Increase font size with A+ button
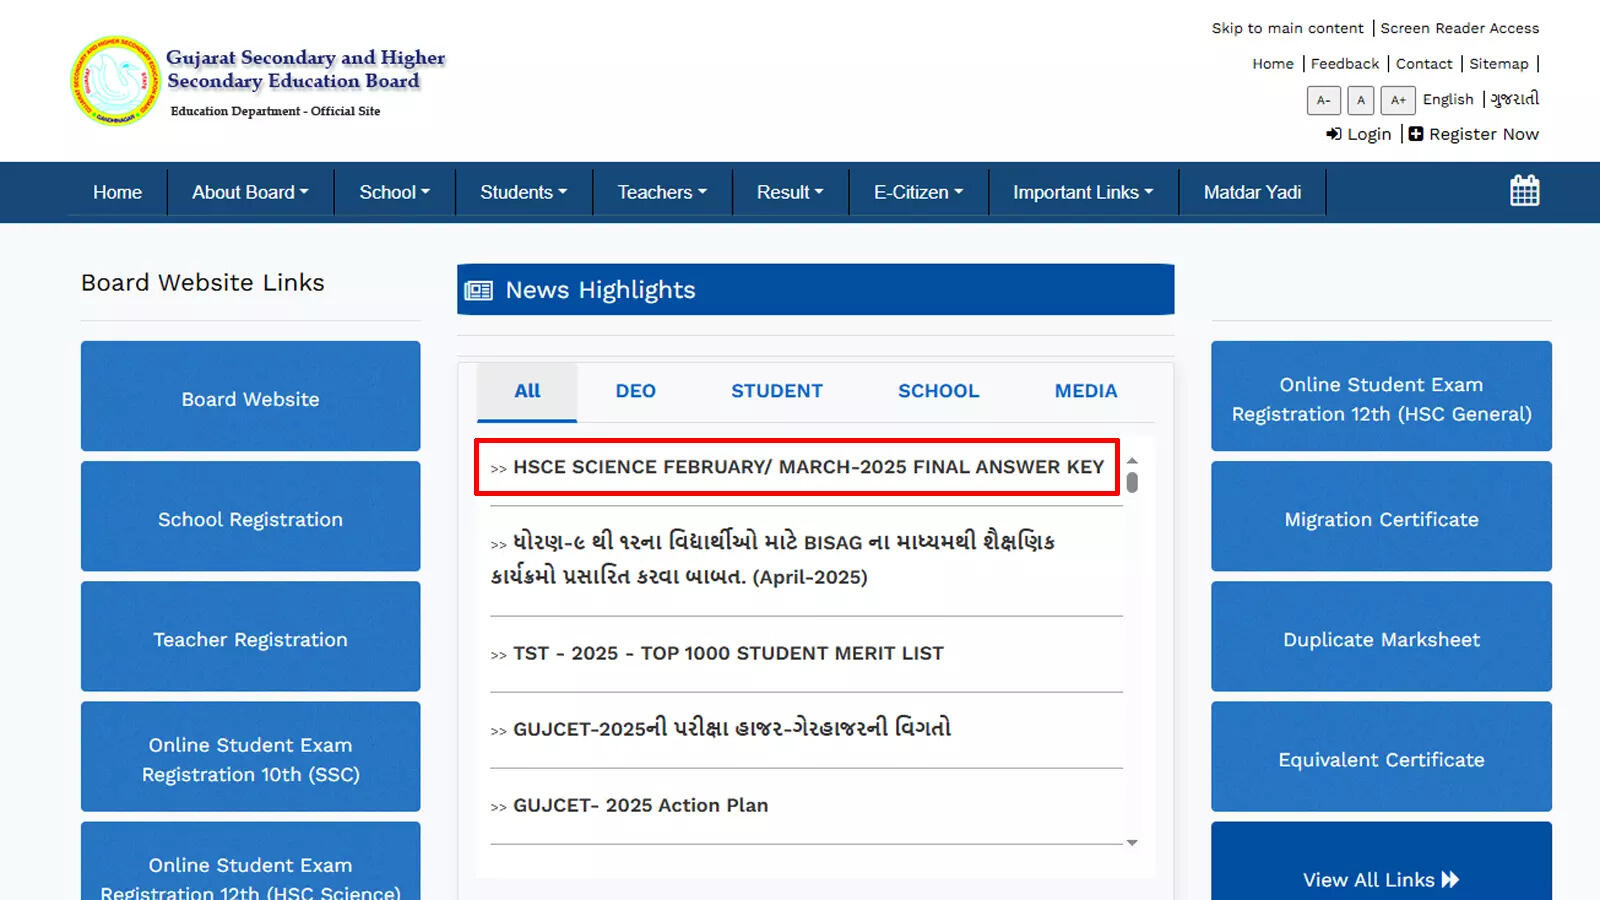 [x=1398, y=100]
